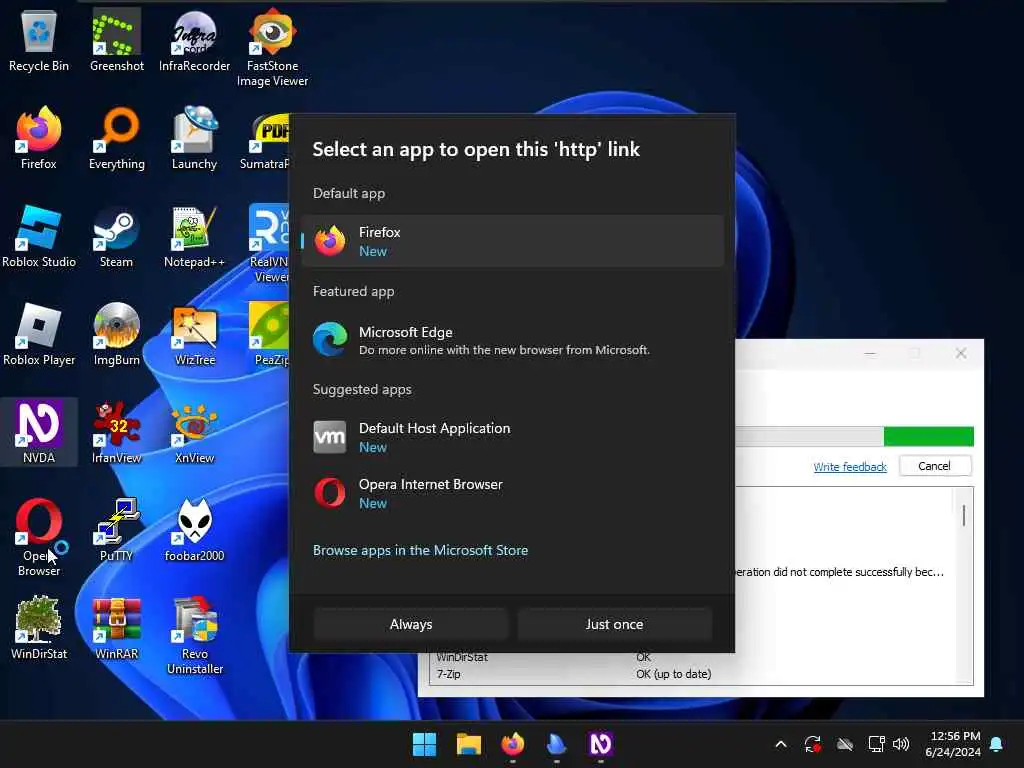Open the Windows Start menu
Screen dimensions: 1024x768
point(424,744)
